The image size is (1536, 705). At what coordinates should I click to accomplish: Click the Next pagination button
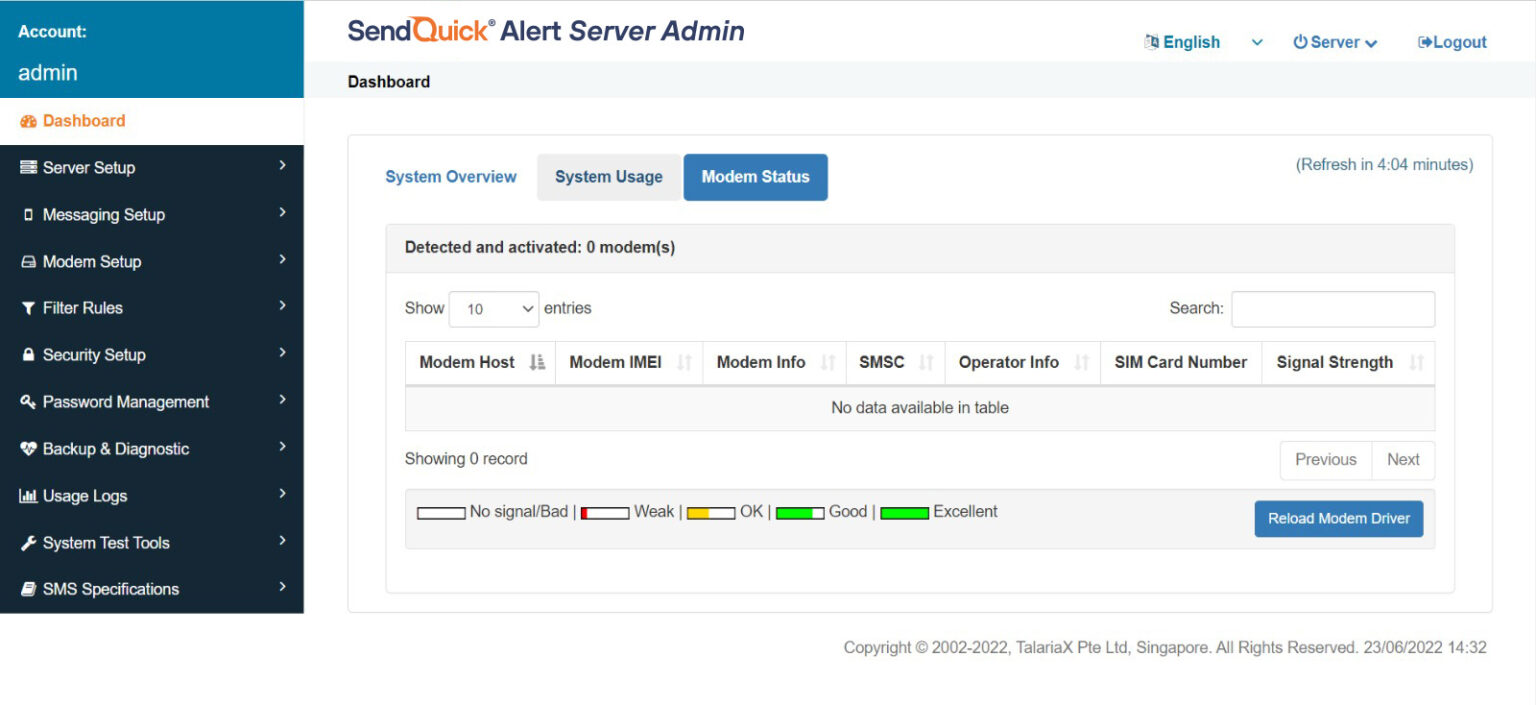click(x=1403, y=460)
